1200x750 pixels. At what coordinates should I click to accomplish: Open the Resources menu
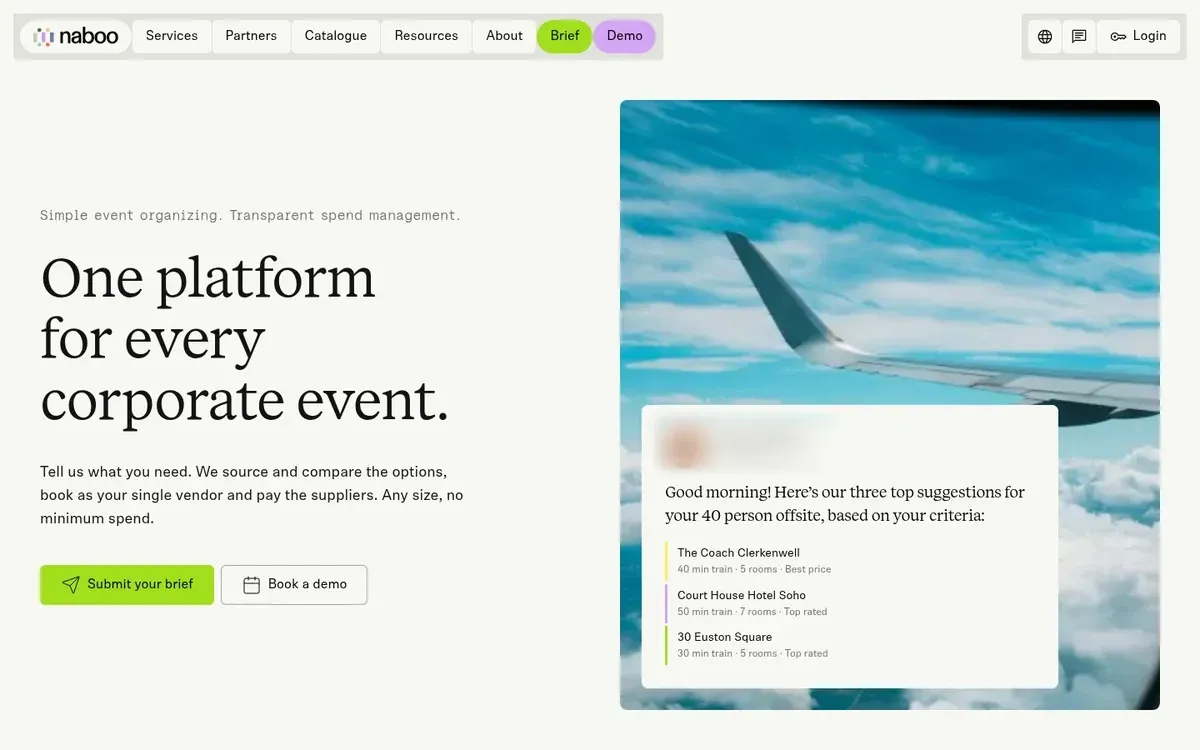tap(426, 36)
